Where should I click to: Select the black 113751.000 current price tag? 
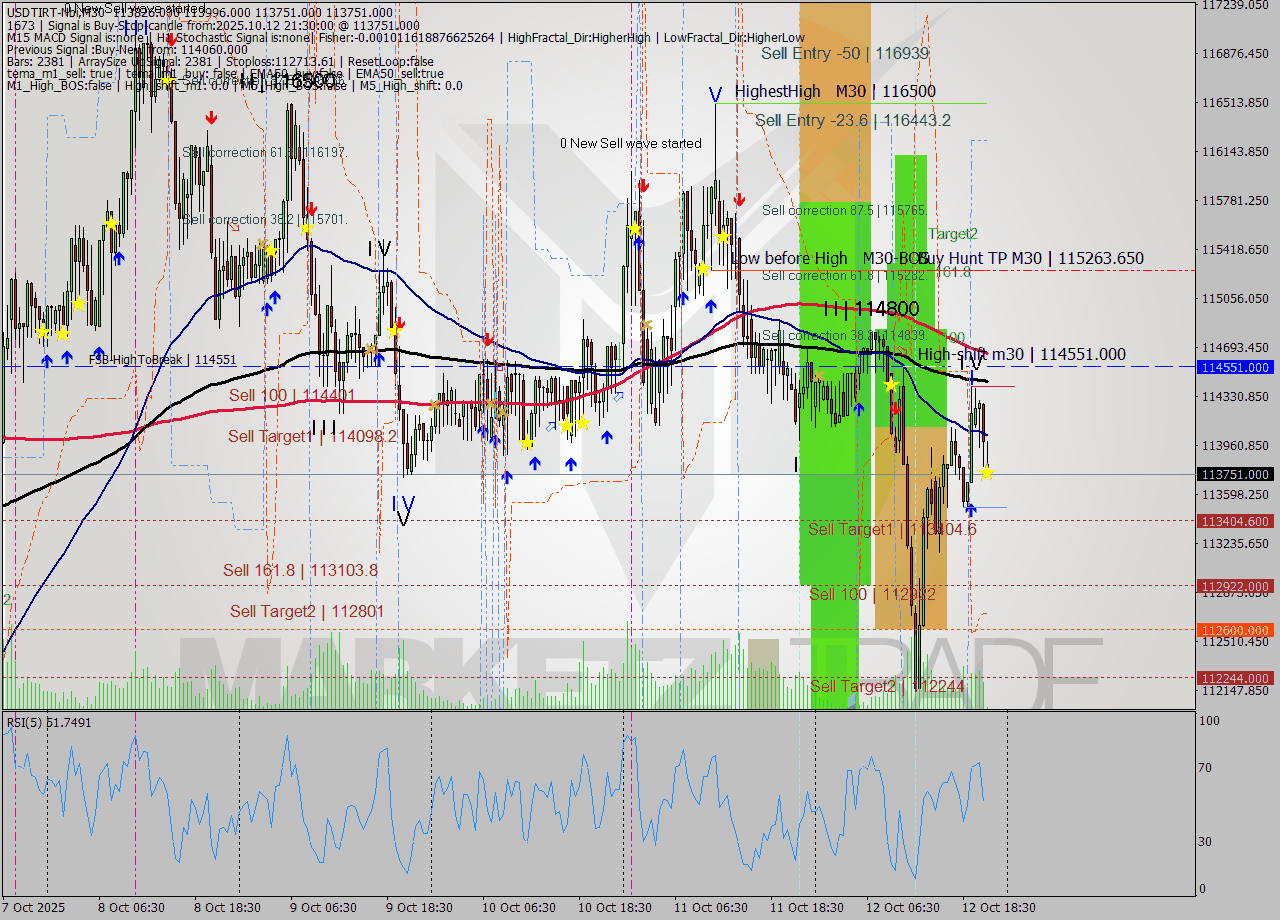pyautogui.click(x=1237, y=474)
